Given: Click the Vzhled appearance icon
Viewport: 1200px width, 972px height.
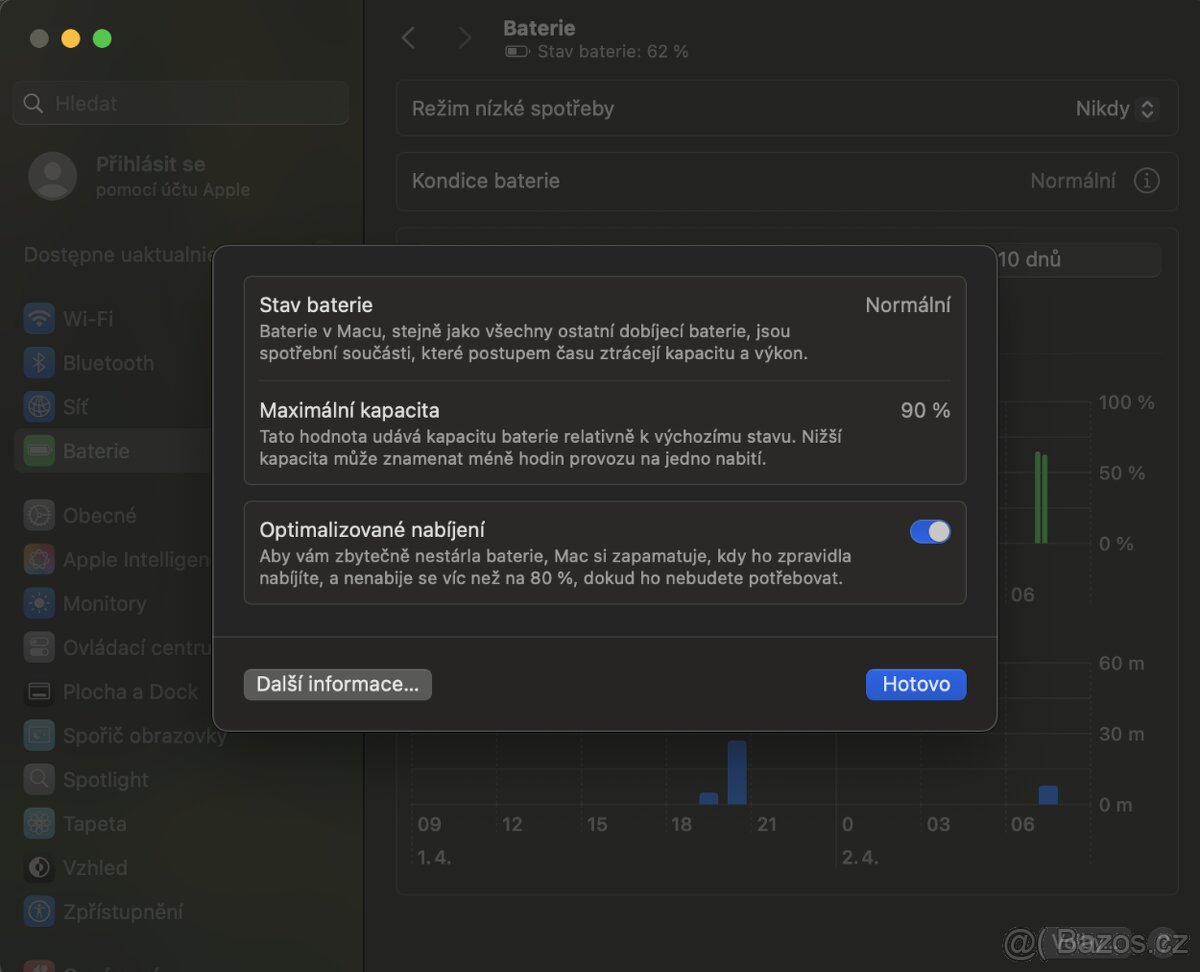Looking at the screenshot, I should pos(39,868).
